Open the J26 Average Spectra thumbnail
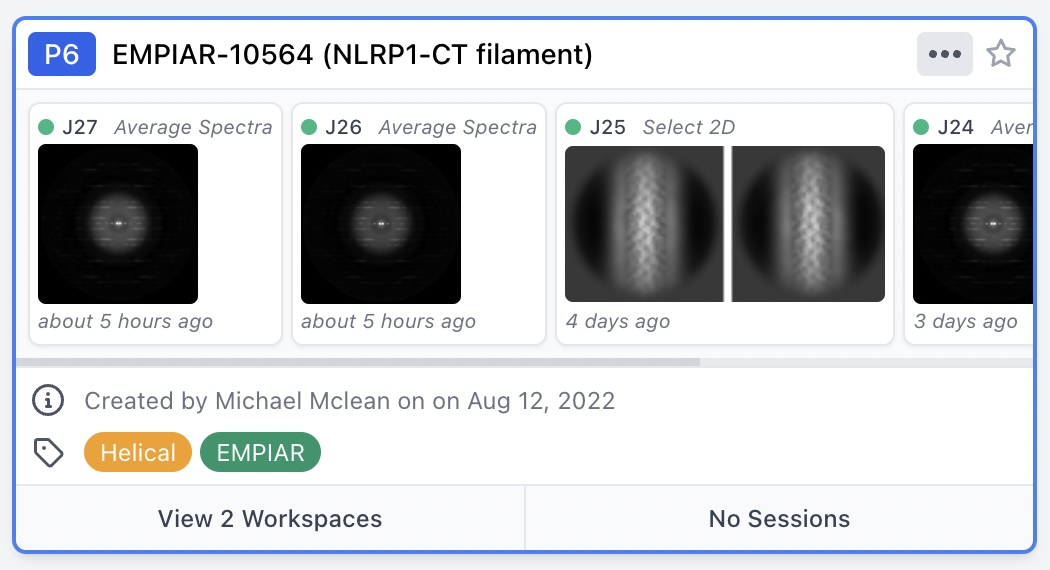 point(381,224)
